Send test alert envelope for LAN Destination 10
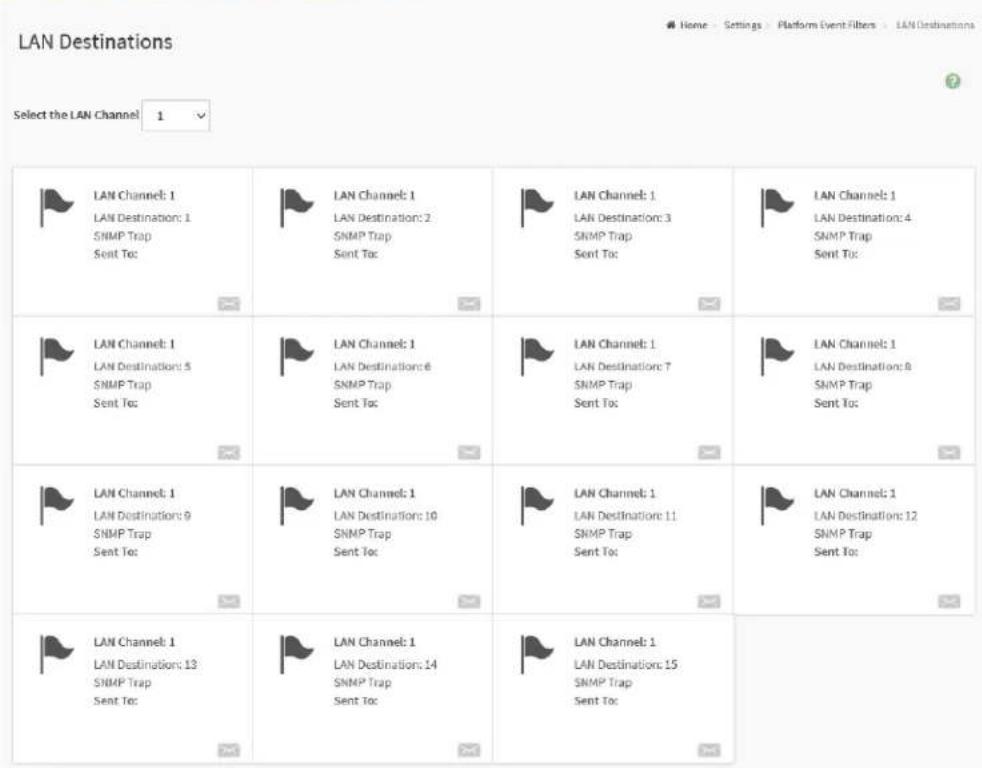The height and width of the screenshot is (768, 982). coord(469,601)
